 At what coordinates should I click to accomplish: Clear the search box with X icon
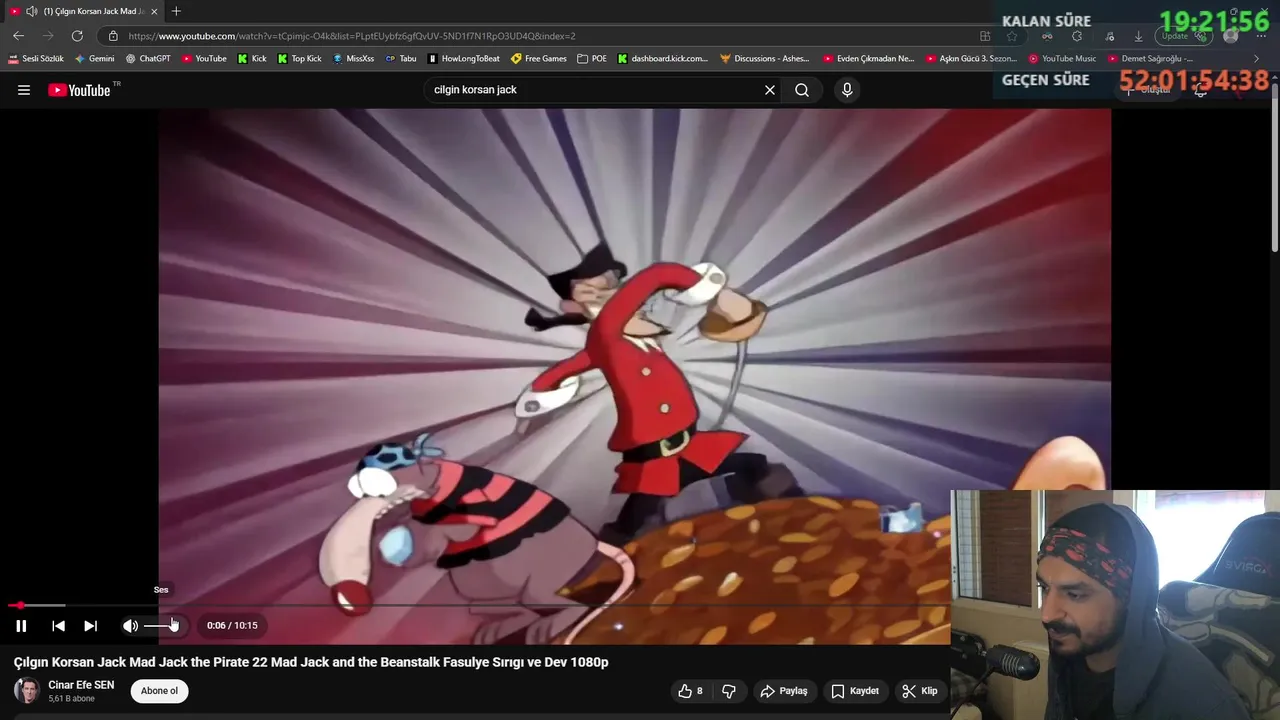[x=770, y=90]
